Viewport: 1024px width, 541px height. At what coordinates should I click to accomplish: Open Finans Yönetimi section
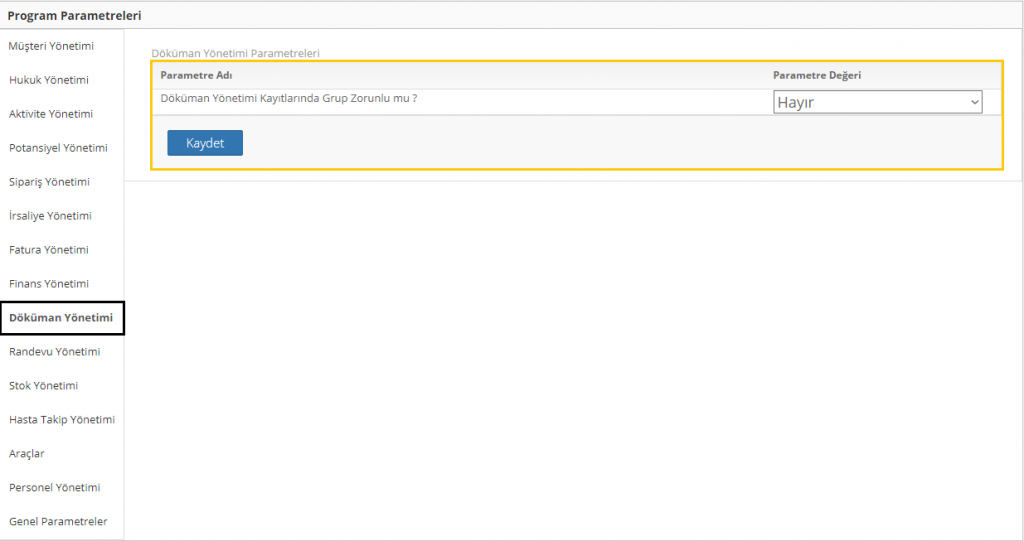point(49,284)
